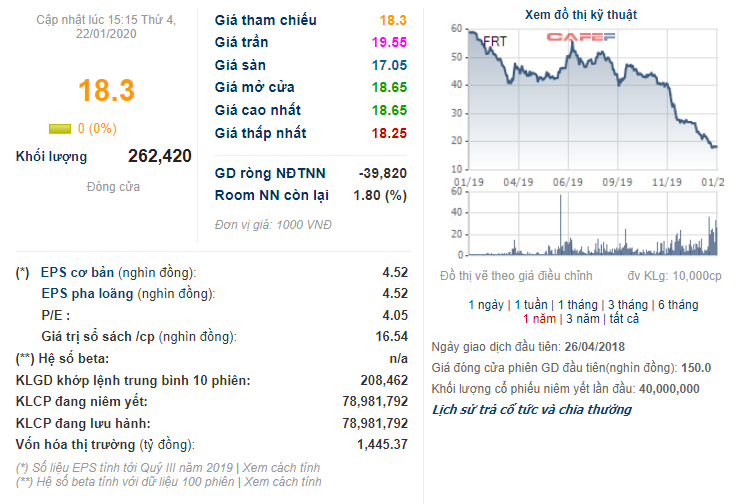
Task: Open 'Xem đồ thị kỹ thuật' link
Action: click(x=580, y=15)
